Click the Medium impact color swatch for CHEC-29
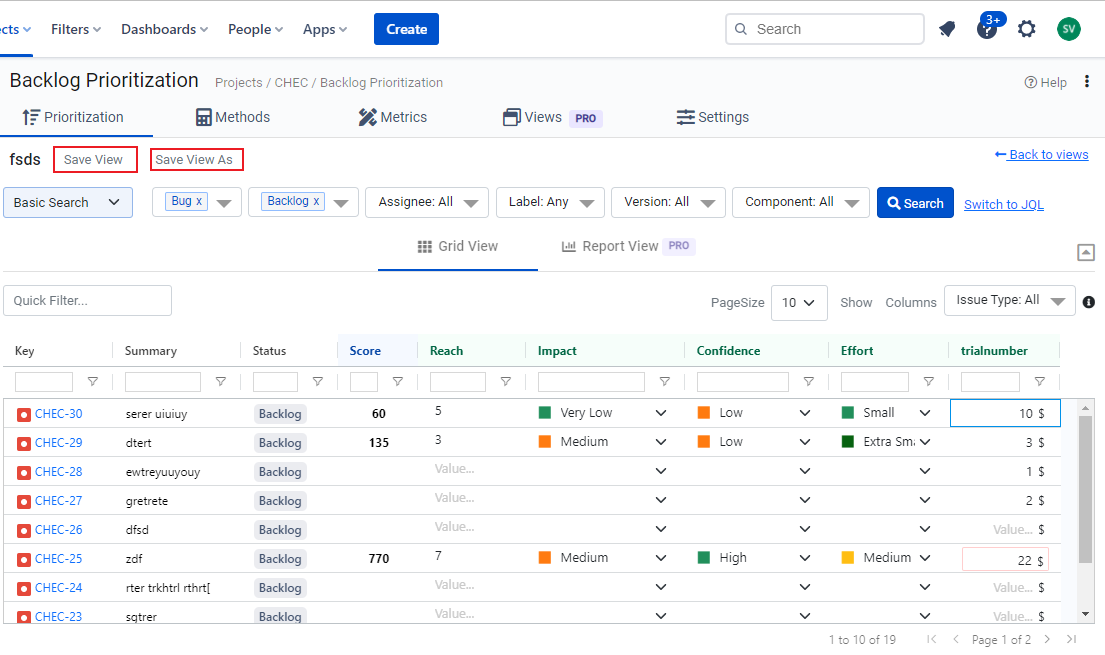Viewport: 1105px width, 655px height. click(x=545, y=442)
